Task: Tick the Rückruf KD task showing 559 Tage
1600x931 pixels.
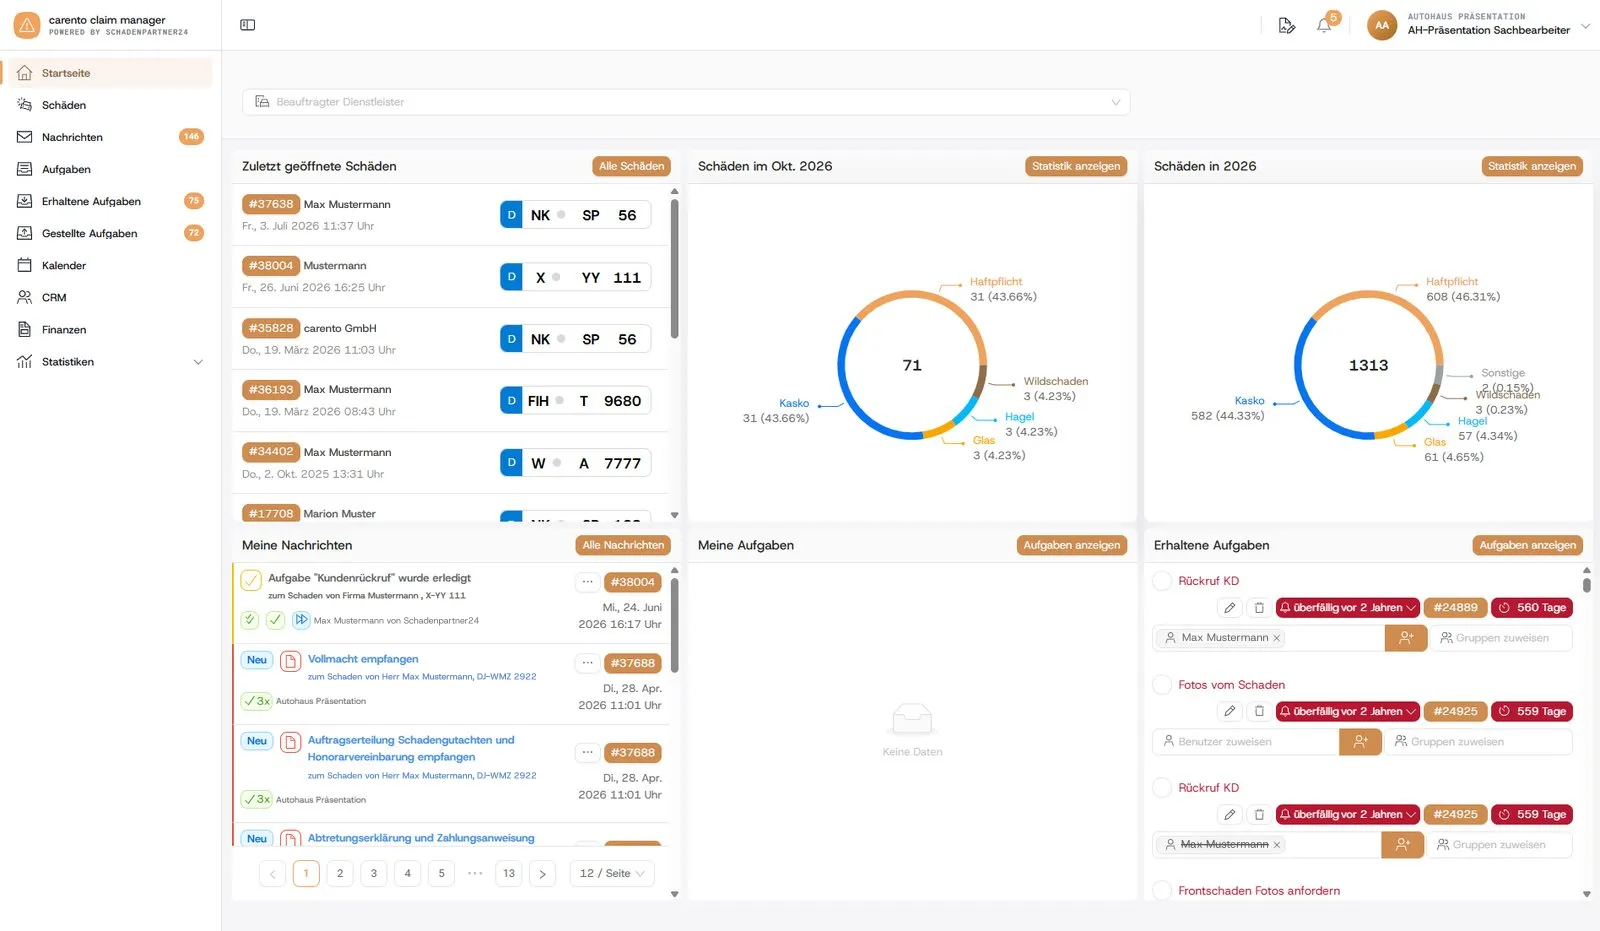Action: (x=1162, y=788)
